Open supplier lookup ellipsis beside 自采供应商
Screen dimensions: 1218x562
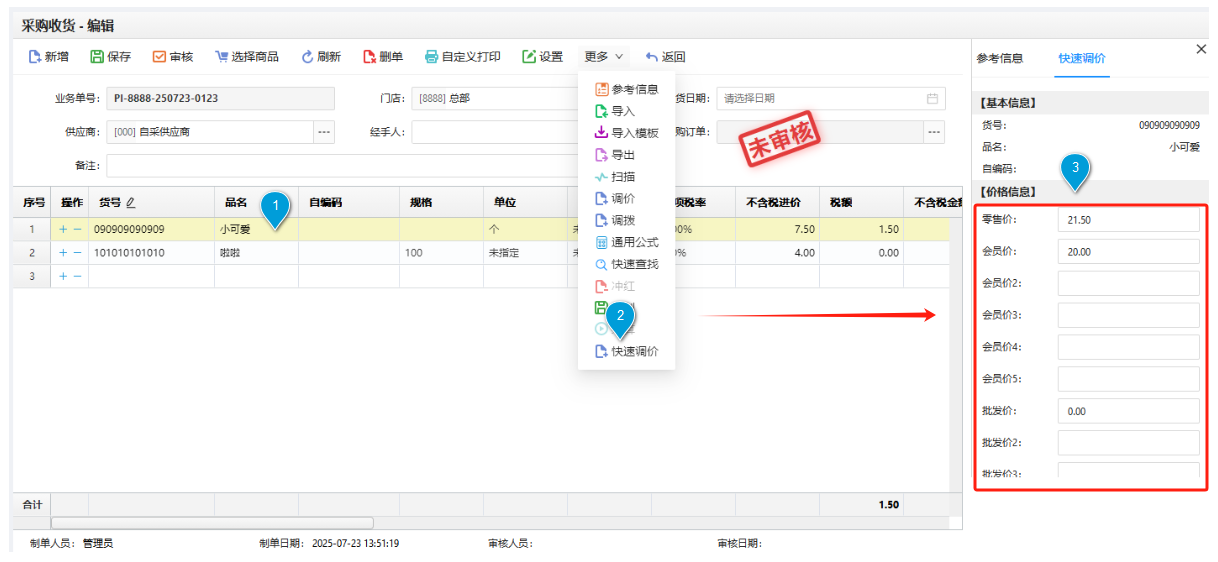pyautogui.click(x=324, y=132)
